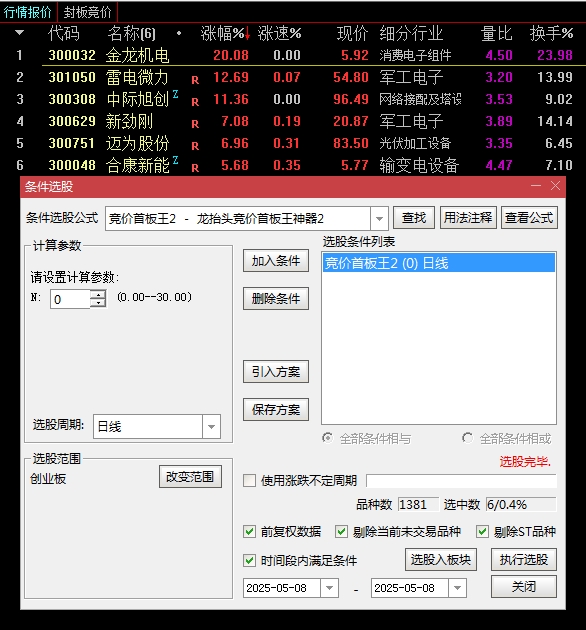The height and width of the screenshot is (630, 586).
Task: Click the spinner down arrow for parameter N
Action: pos(98,303)
